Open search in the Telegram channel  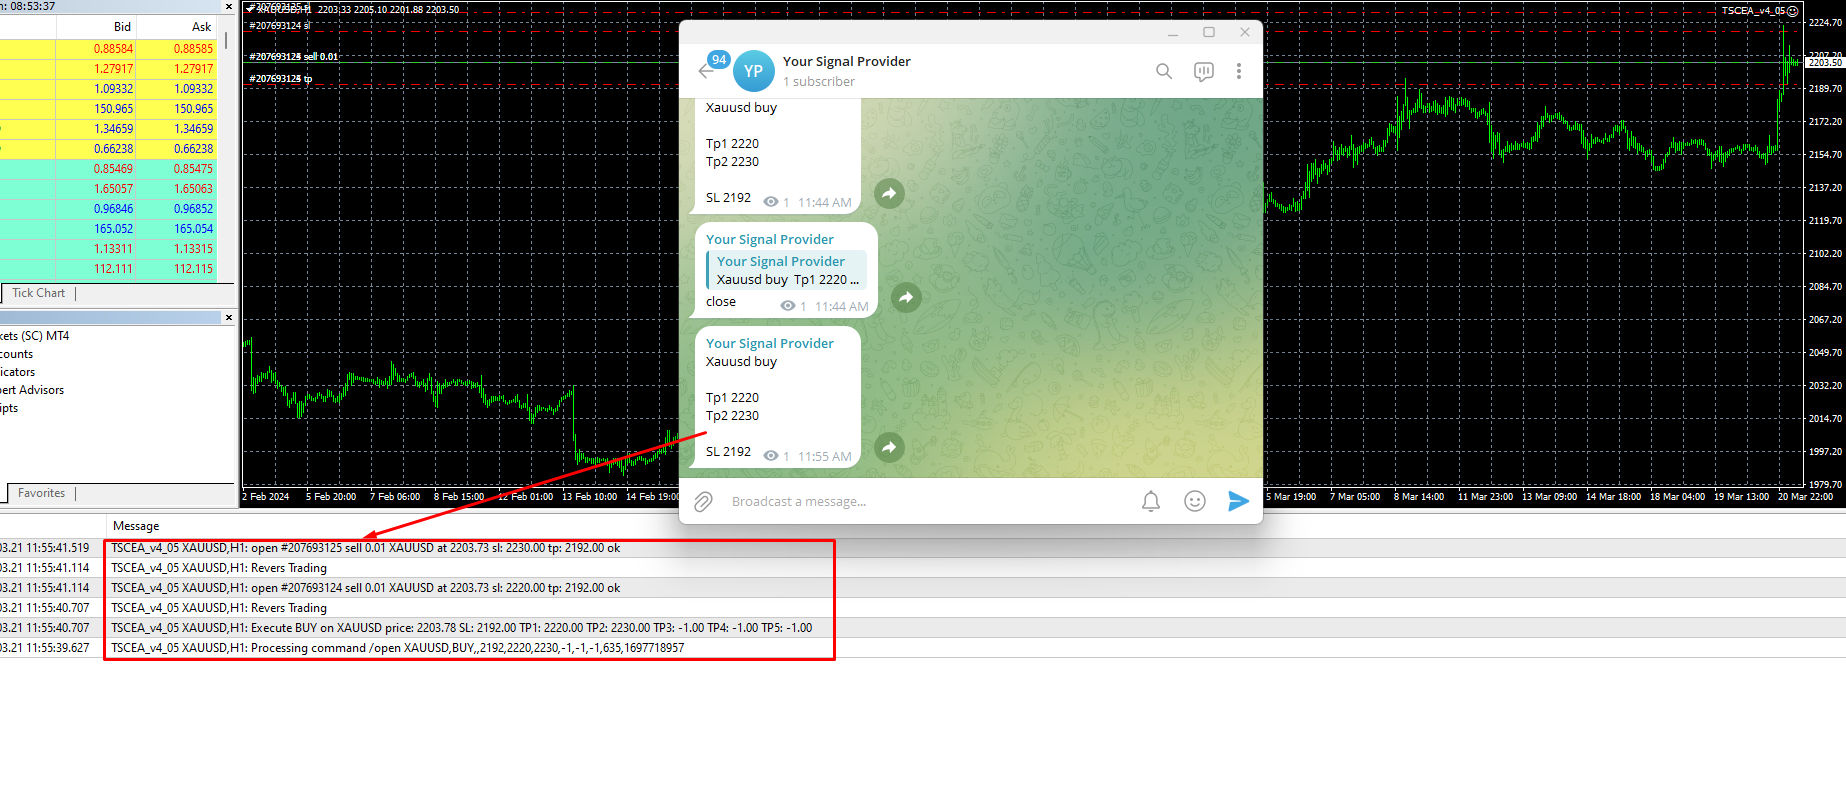click(x=1164, y=71)
